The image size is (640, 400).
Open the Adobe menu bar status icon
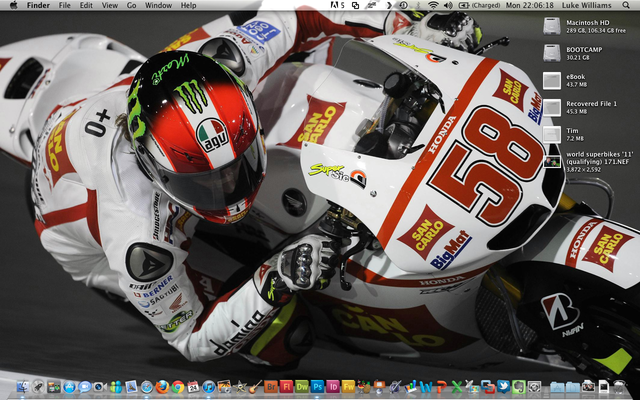[x=337, y=5]
